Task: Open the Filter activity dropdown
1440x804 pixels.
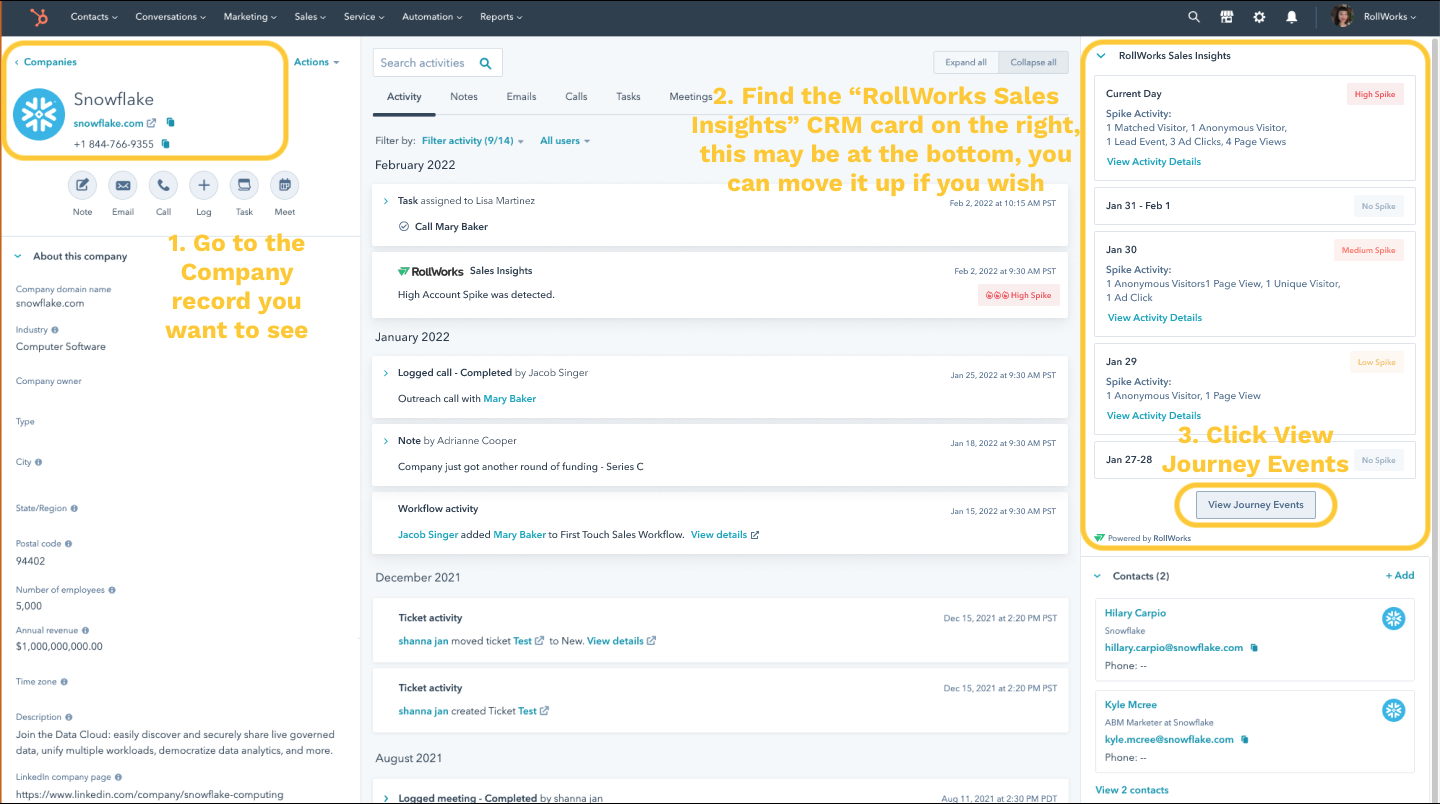Action: point(473,141)
